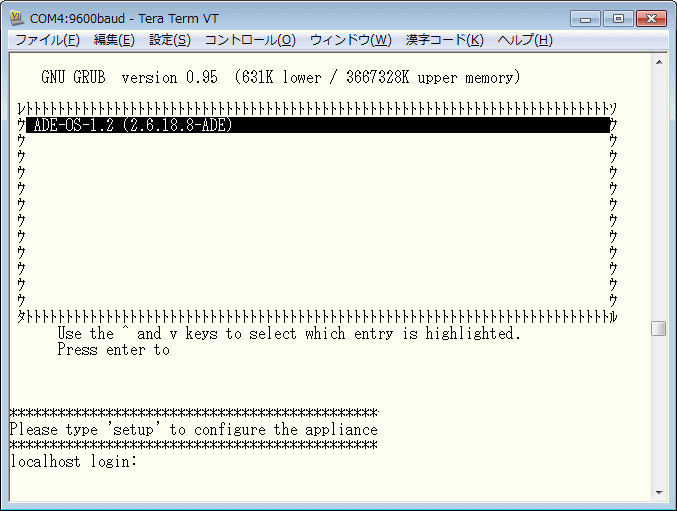Click the GNU GRUB version header text
The height and width of the screenshot is (511, 677).
[x=281, y=77]
